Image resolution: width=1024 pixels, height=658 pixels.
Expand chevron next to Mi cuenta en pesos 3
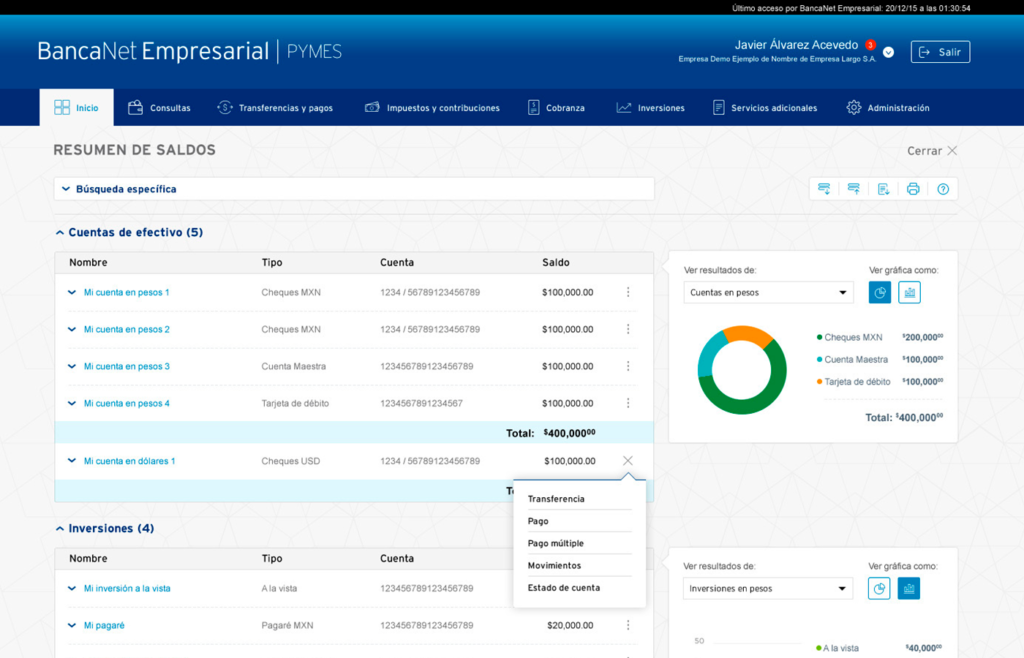click(72, 366)
